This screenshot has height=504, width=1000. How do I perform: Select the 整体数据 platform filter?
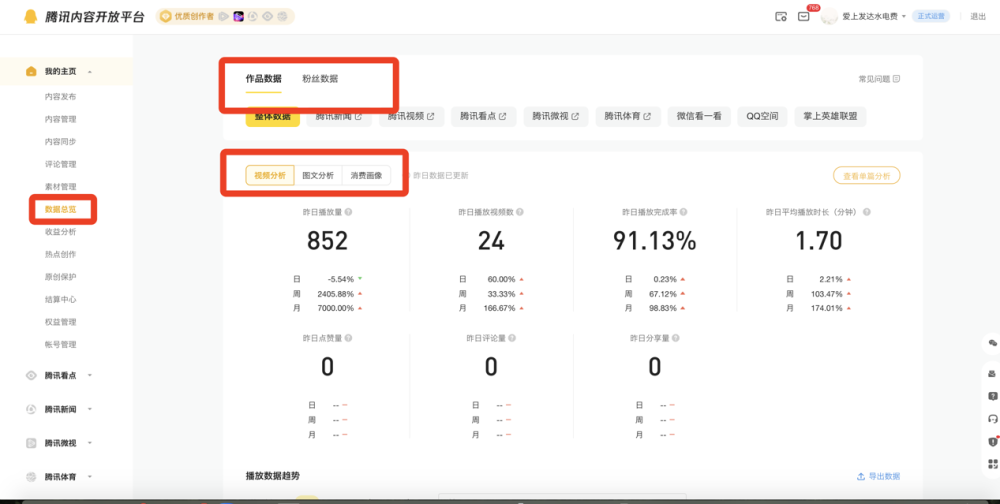coord(272,116)
